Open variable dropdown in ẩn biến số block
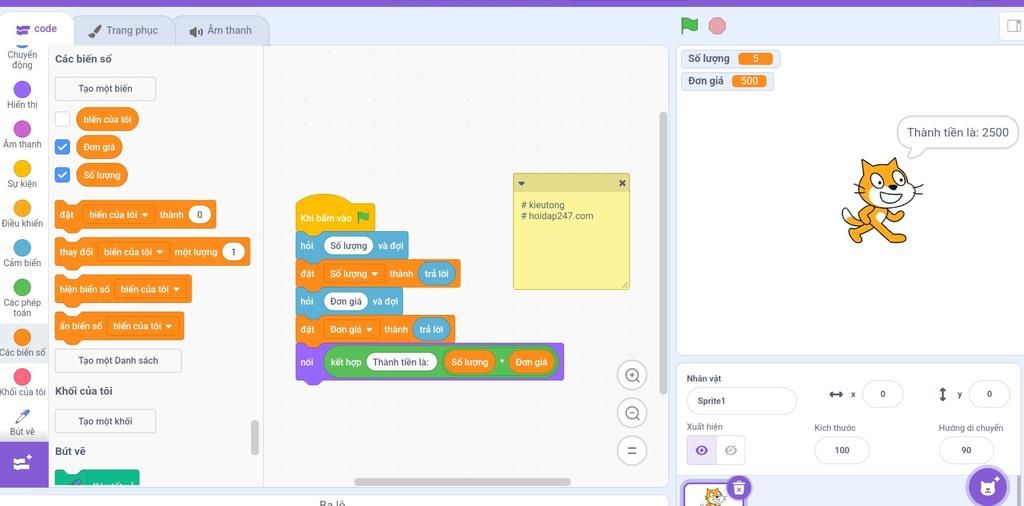Screen dimensions: 1024x506 [x=142, y=326]
